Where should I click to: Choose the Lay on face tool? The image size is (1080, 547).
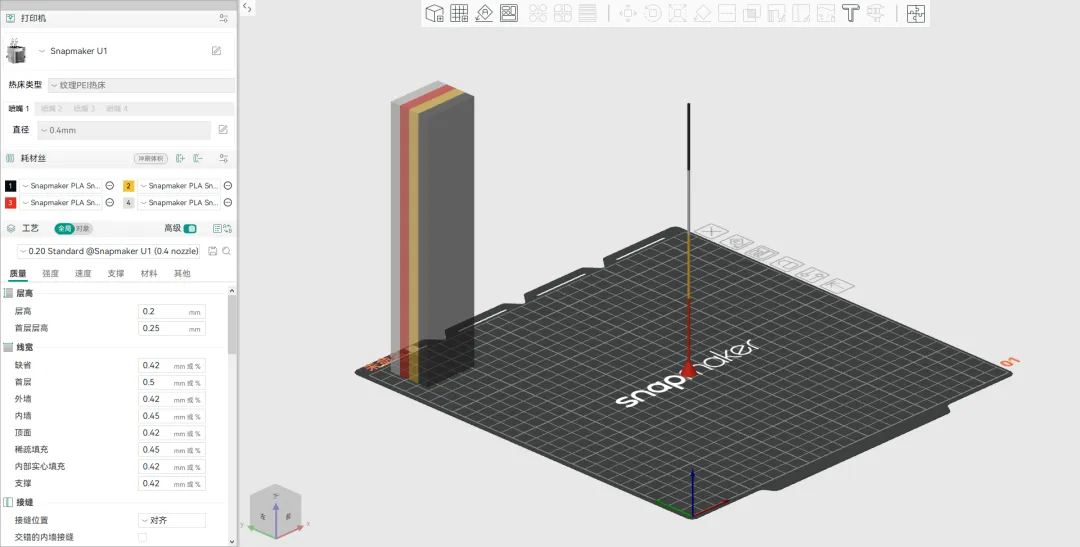(702, 13)
